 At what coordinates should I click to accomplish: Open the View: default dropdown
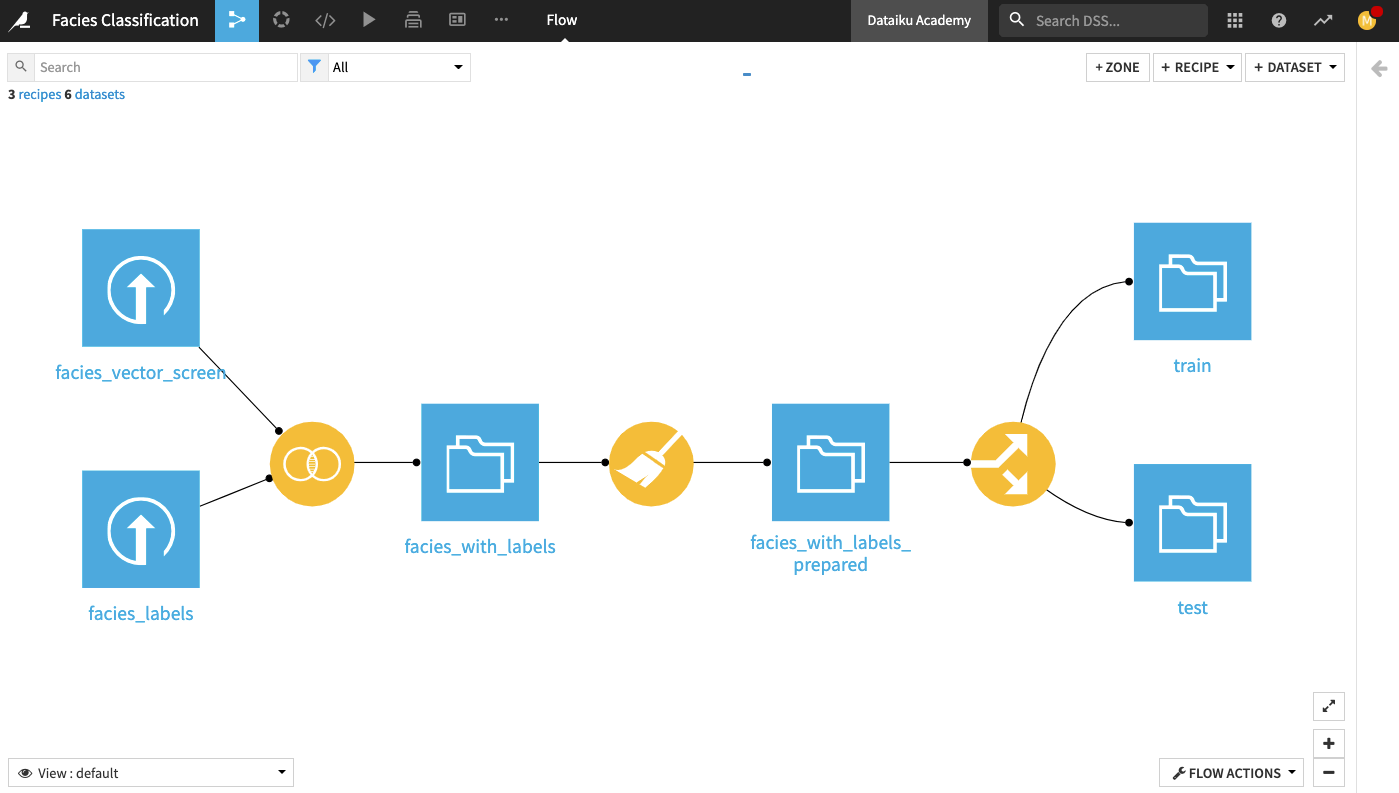click(151, 773)
